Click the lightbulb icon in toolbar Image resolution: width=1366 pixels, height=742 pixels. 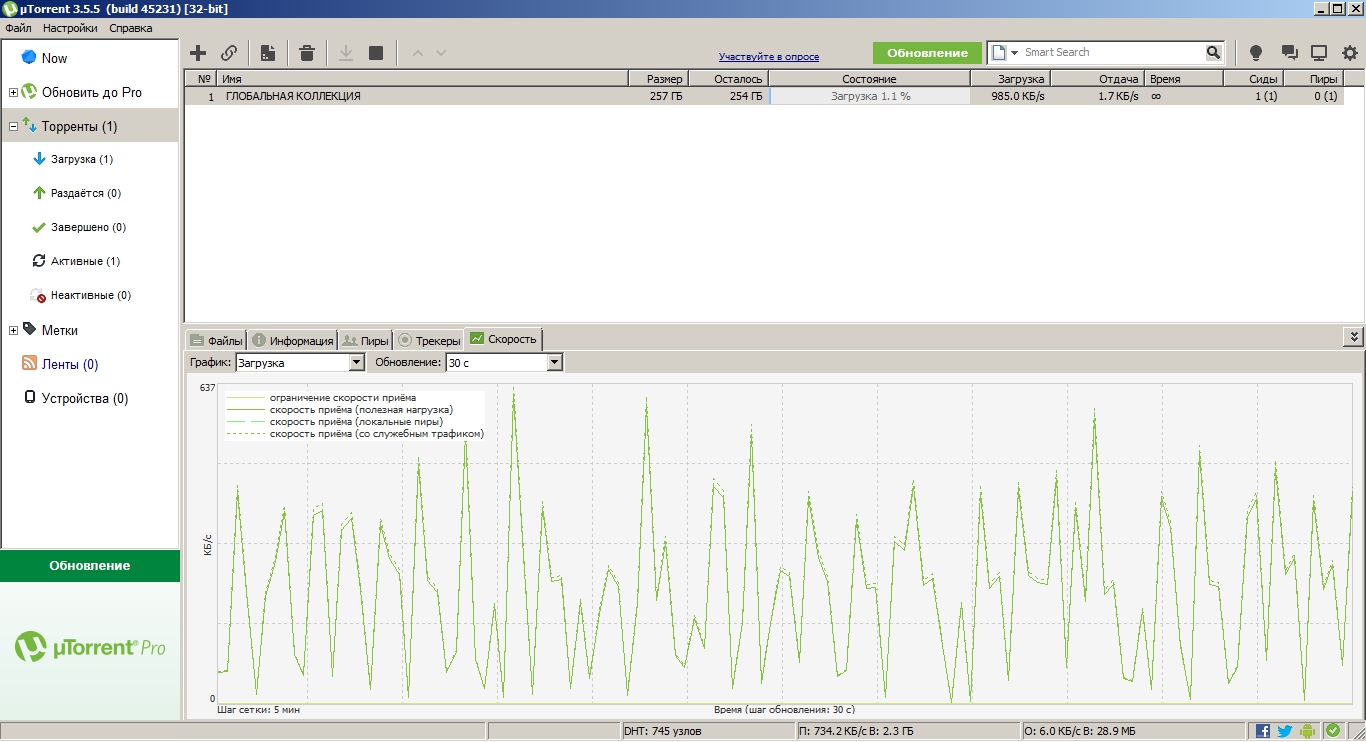tap(1256, 53)
